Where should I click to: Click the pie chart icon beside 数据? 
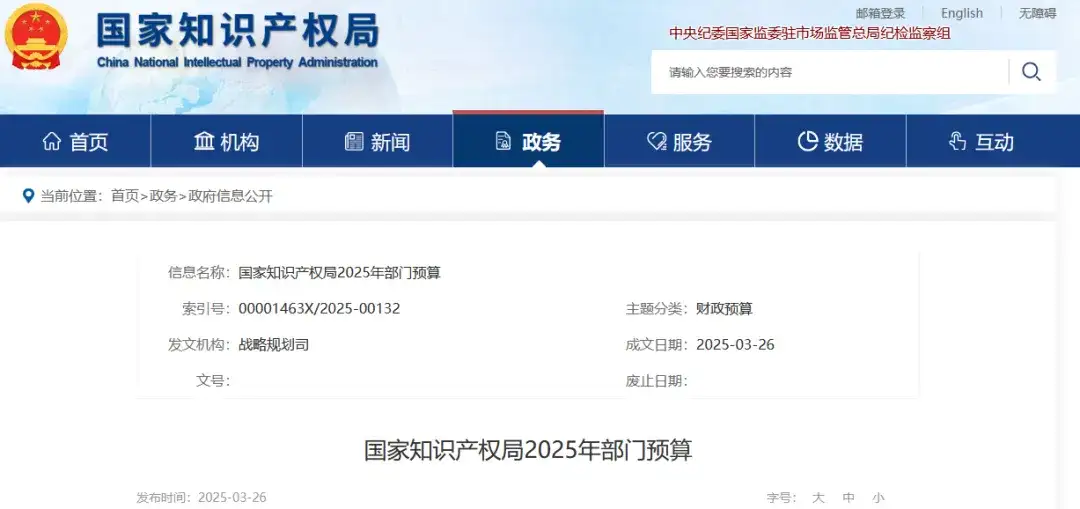tap(807, 142)
